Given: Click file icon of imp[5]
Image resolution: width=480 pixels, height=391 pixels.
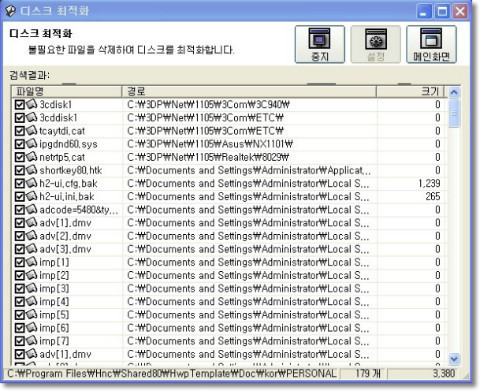Looking at the screenshot, I should tap(31, 315).
